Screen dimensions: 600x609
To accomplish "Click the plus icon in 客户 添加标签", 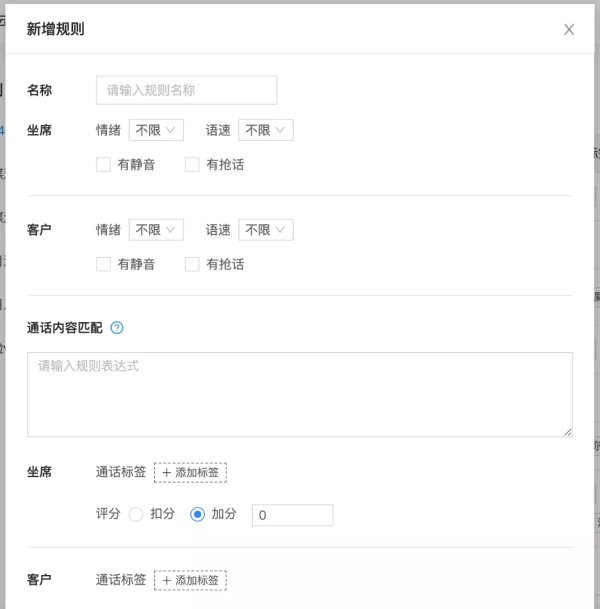I will [x=167, y=580].
